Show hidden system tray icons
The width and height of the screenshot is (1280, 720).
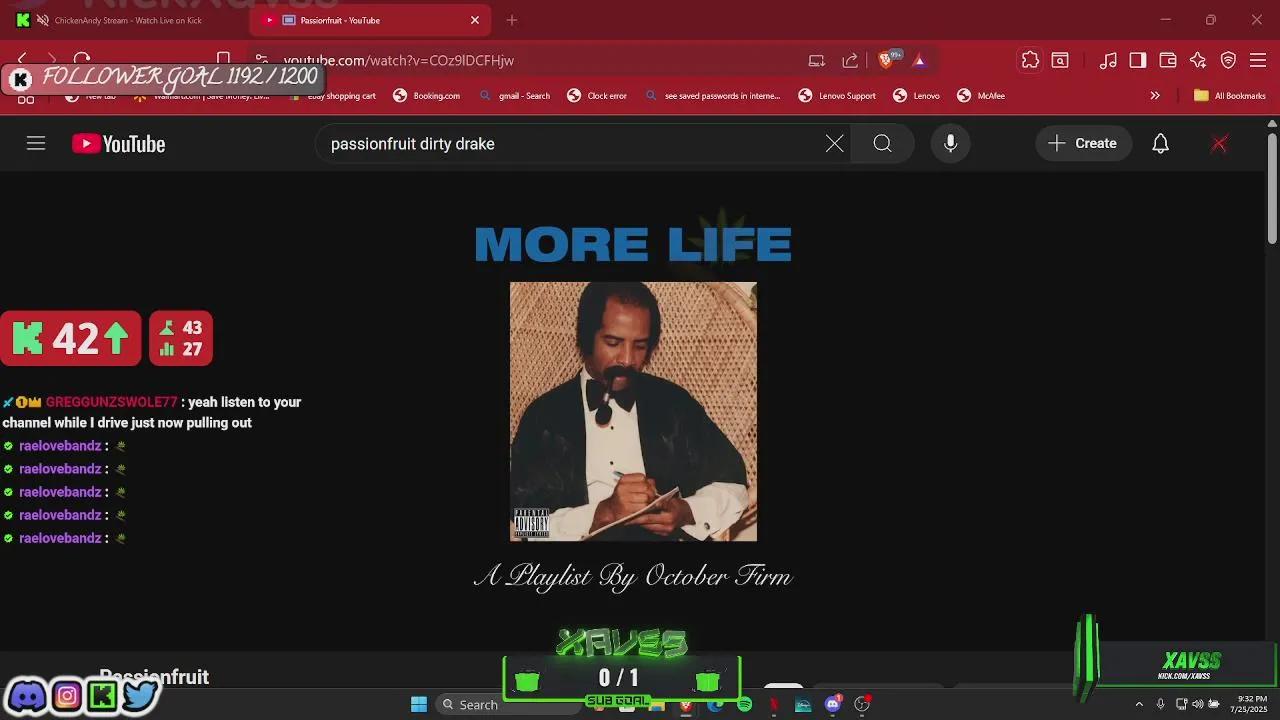[x=1139, y=704]
